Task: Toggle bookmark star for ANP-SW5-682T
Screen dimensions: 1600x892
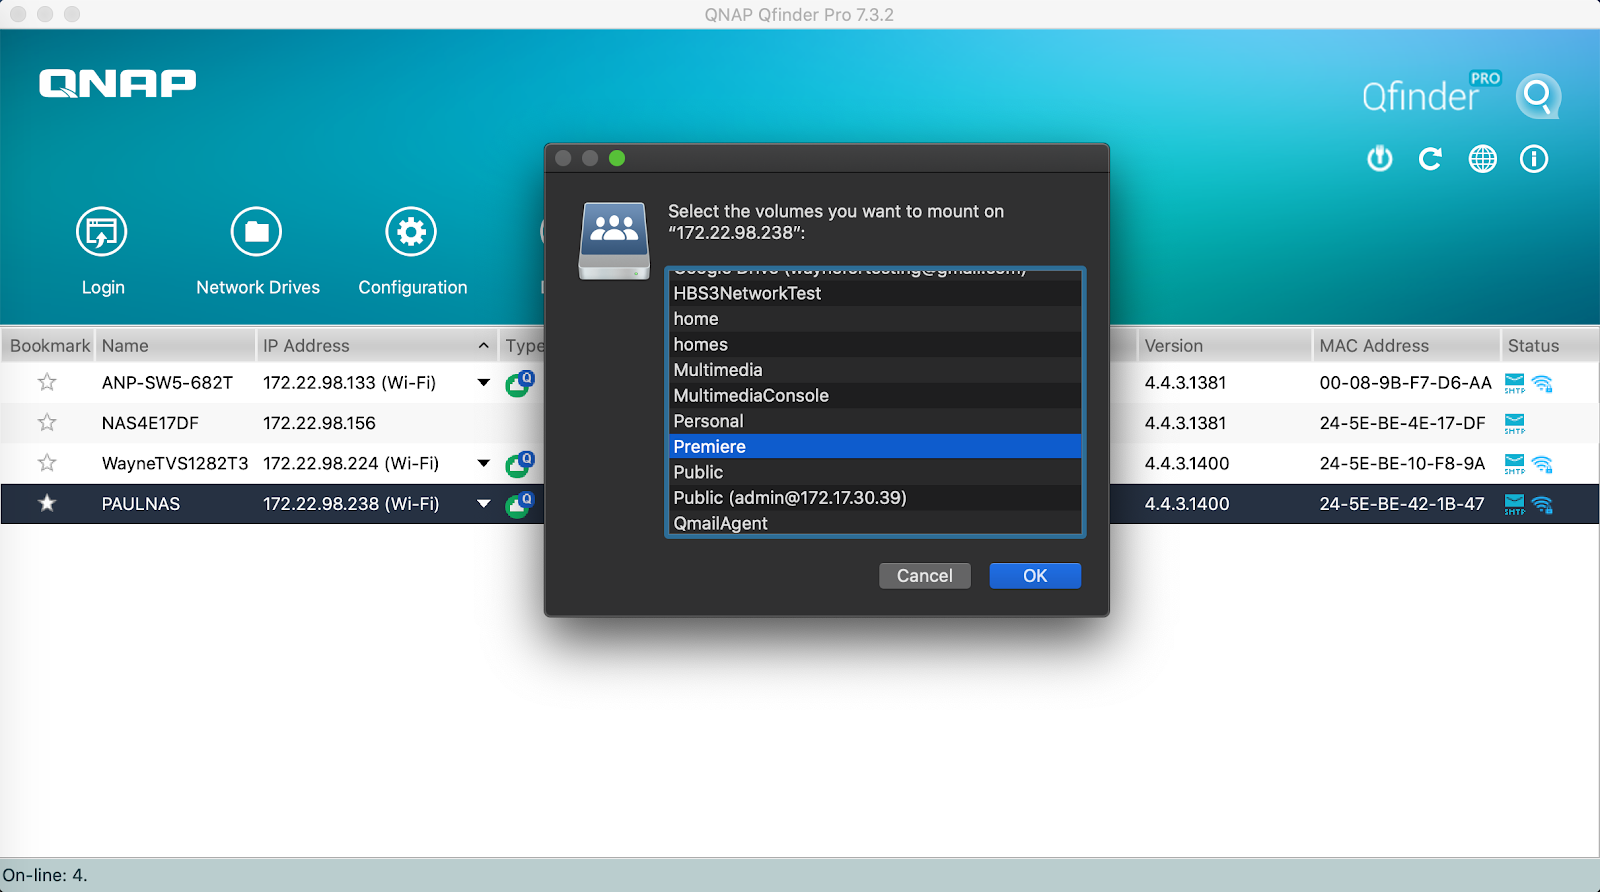Action: coord(47,382)
